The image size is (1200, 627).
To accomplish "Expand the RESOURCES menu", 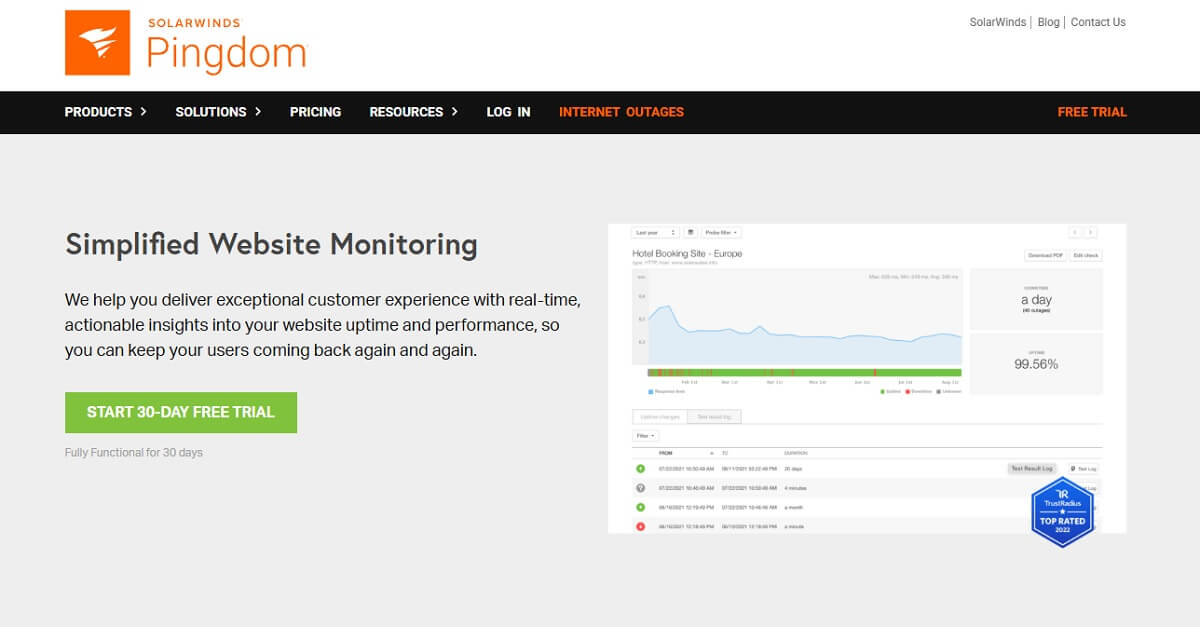I will (x=414, y=112).
